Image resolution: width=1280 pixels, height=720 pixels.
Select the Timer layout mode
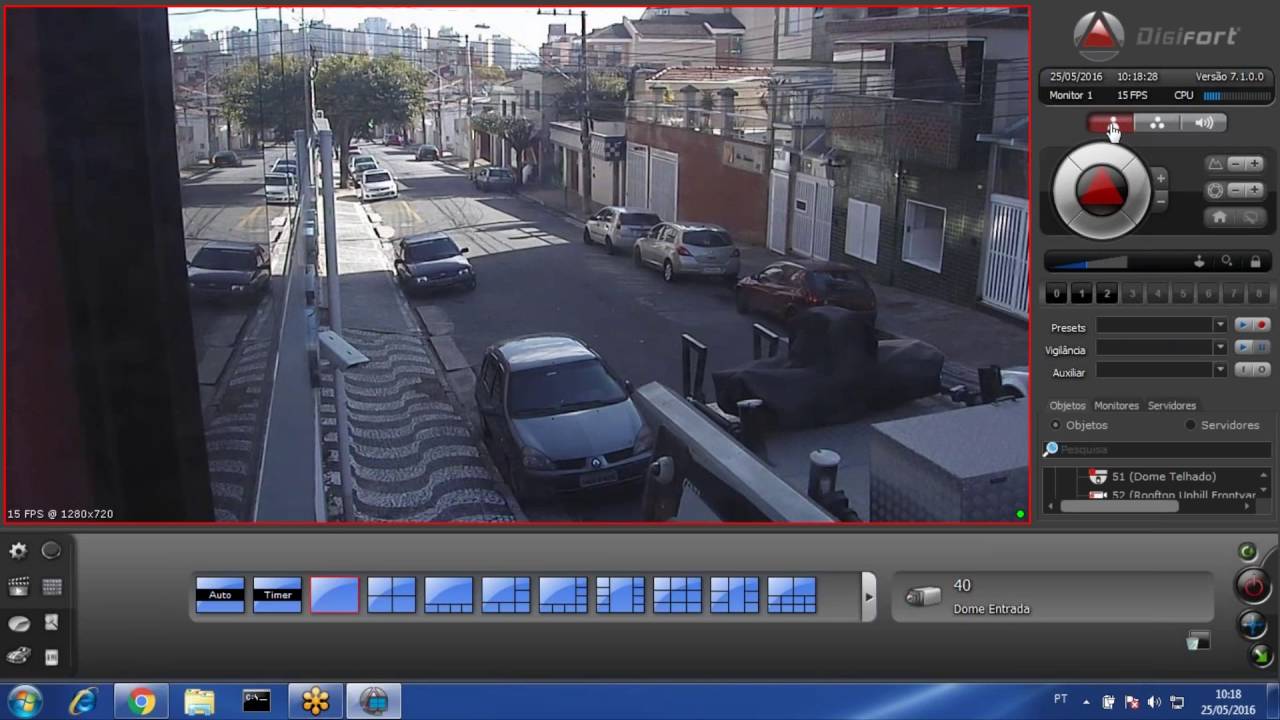(277, 594)
